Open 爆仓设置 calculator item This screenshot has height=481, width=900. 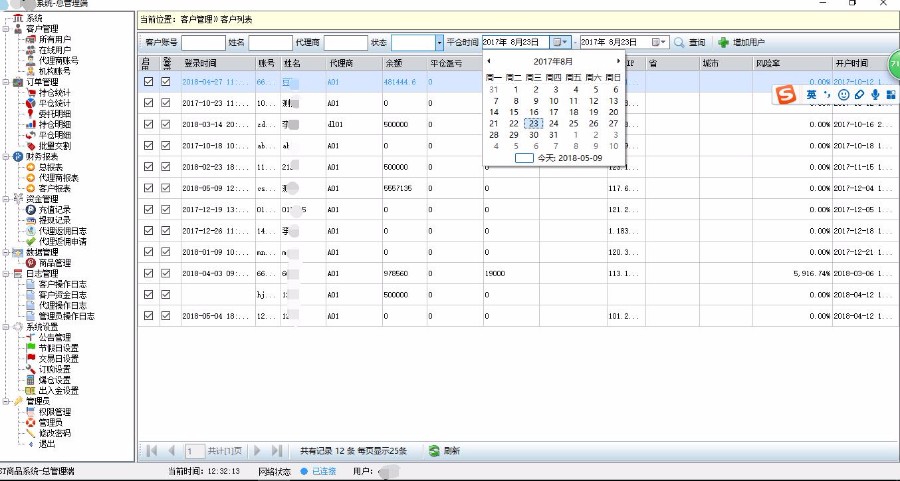[55, 380]
